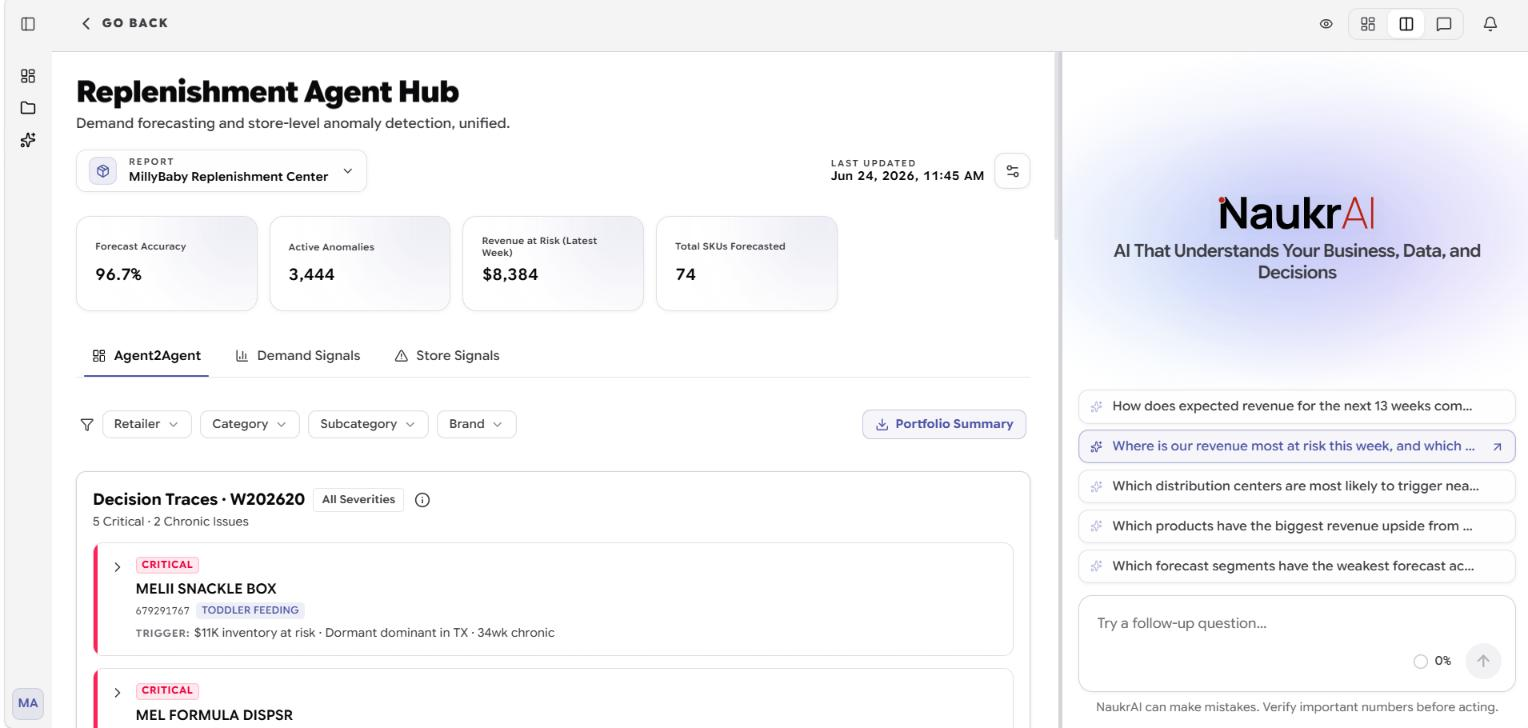Click the 0% usage indicator
Image resolution: width=1528 pixels, height=728 pixels.
pos(1433,661)
